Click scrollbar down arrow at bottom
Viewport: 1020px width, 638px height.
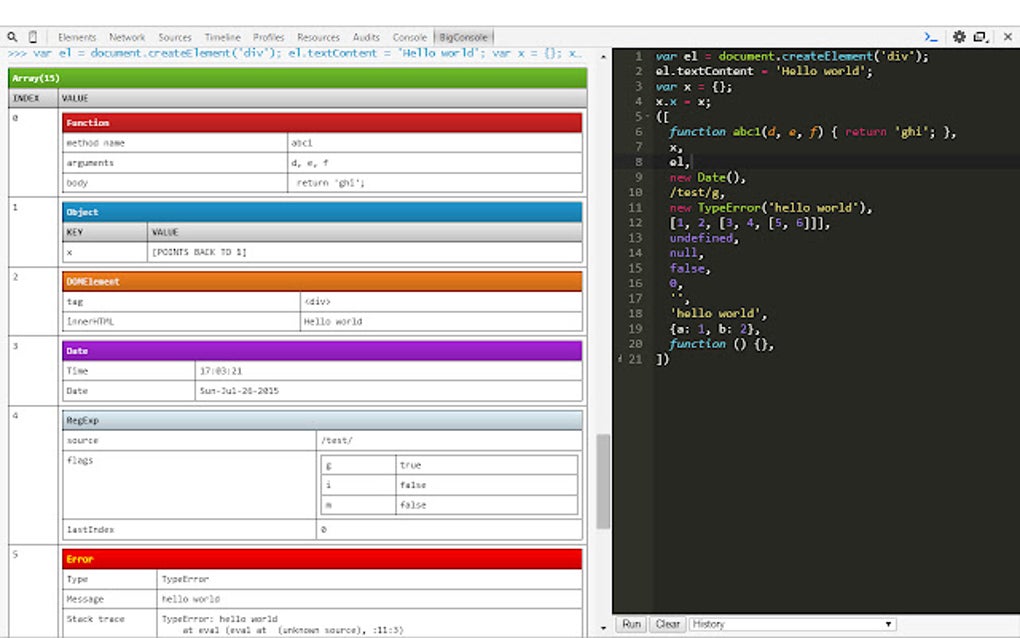[x=603, y=626]
